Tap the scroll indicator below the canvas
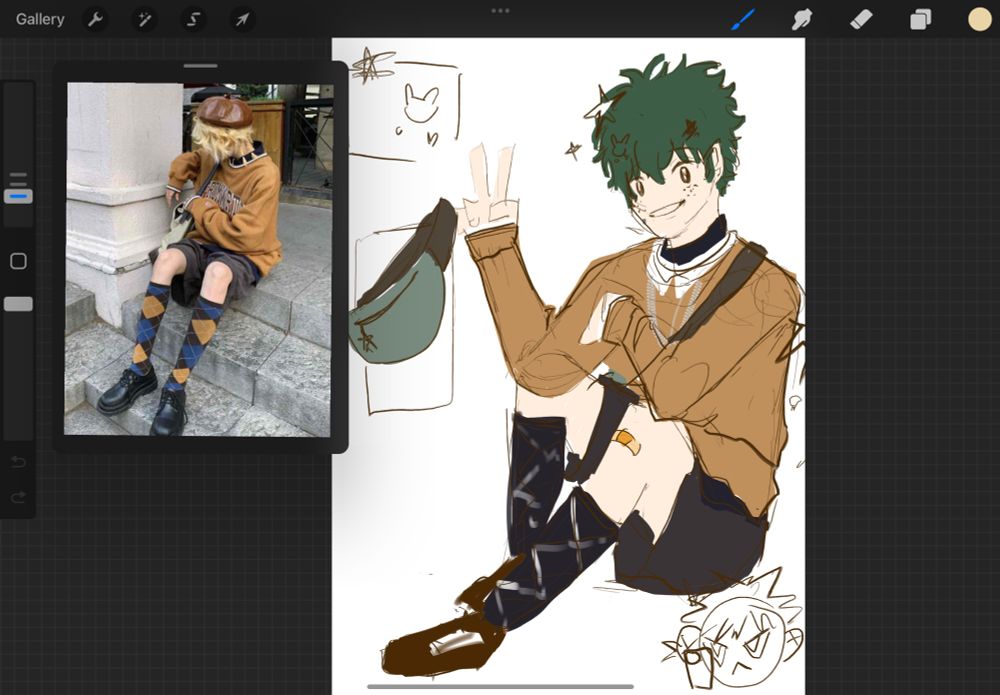 coord(500,687)
